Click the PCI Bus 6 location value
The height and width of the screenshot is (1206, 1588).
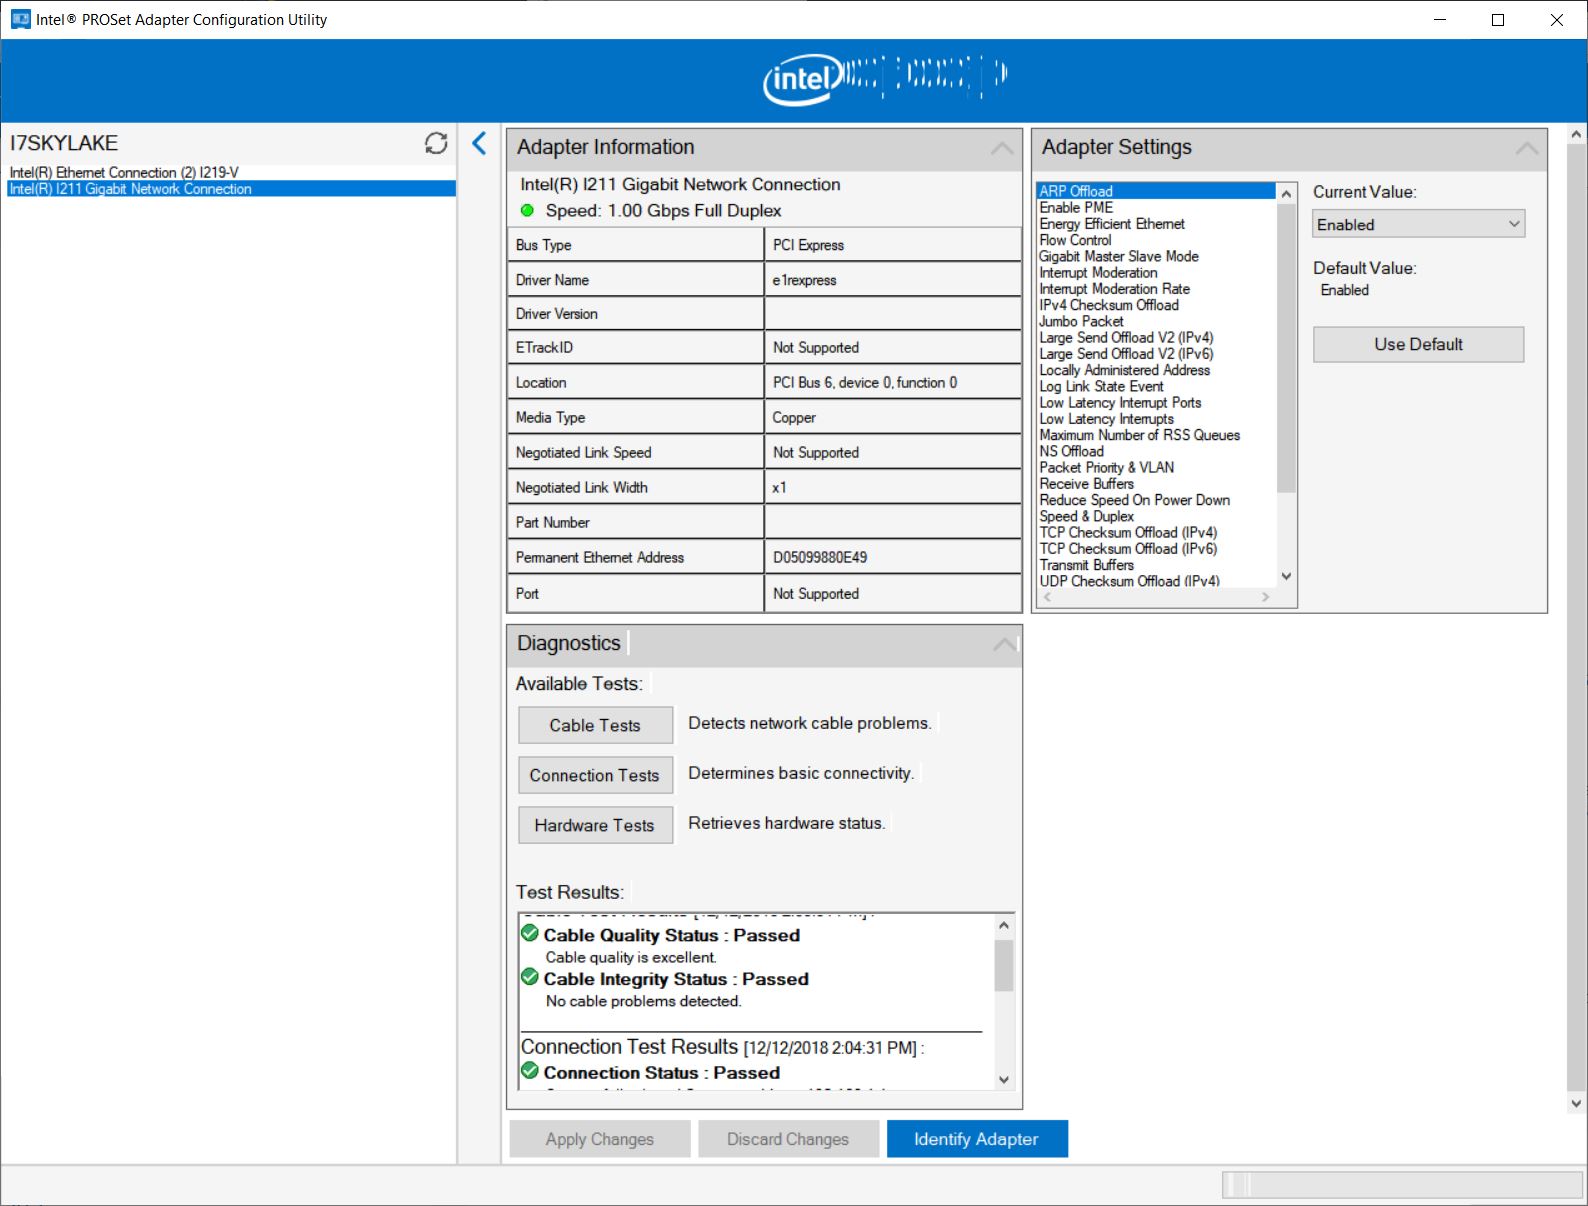[x=865, y=382]
